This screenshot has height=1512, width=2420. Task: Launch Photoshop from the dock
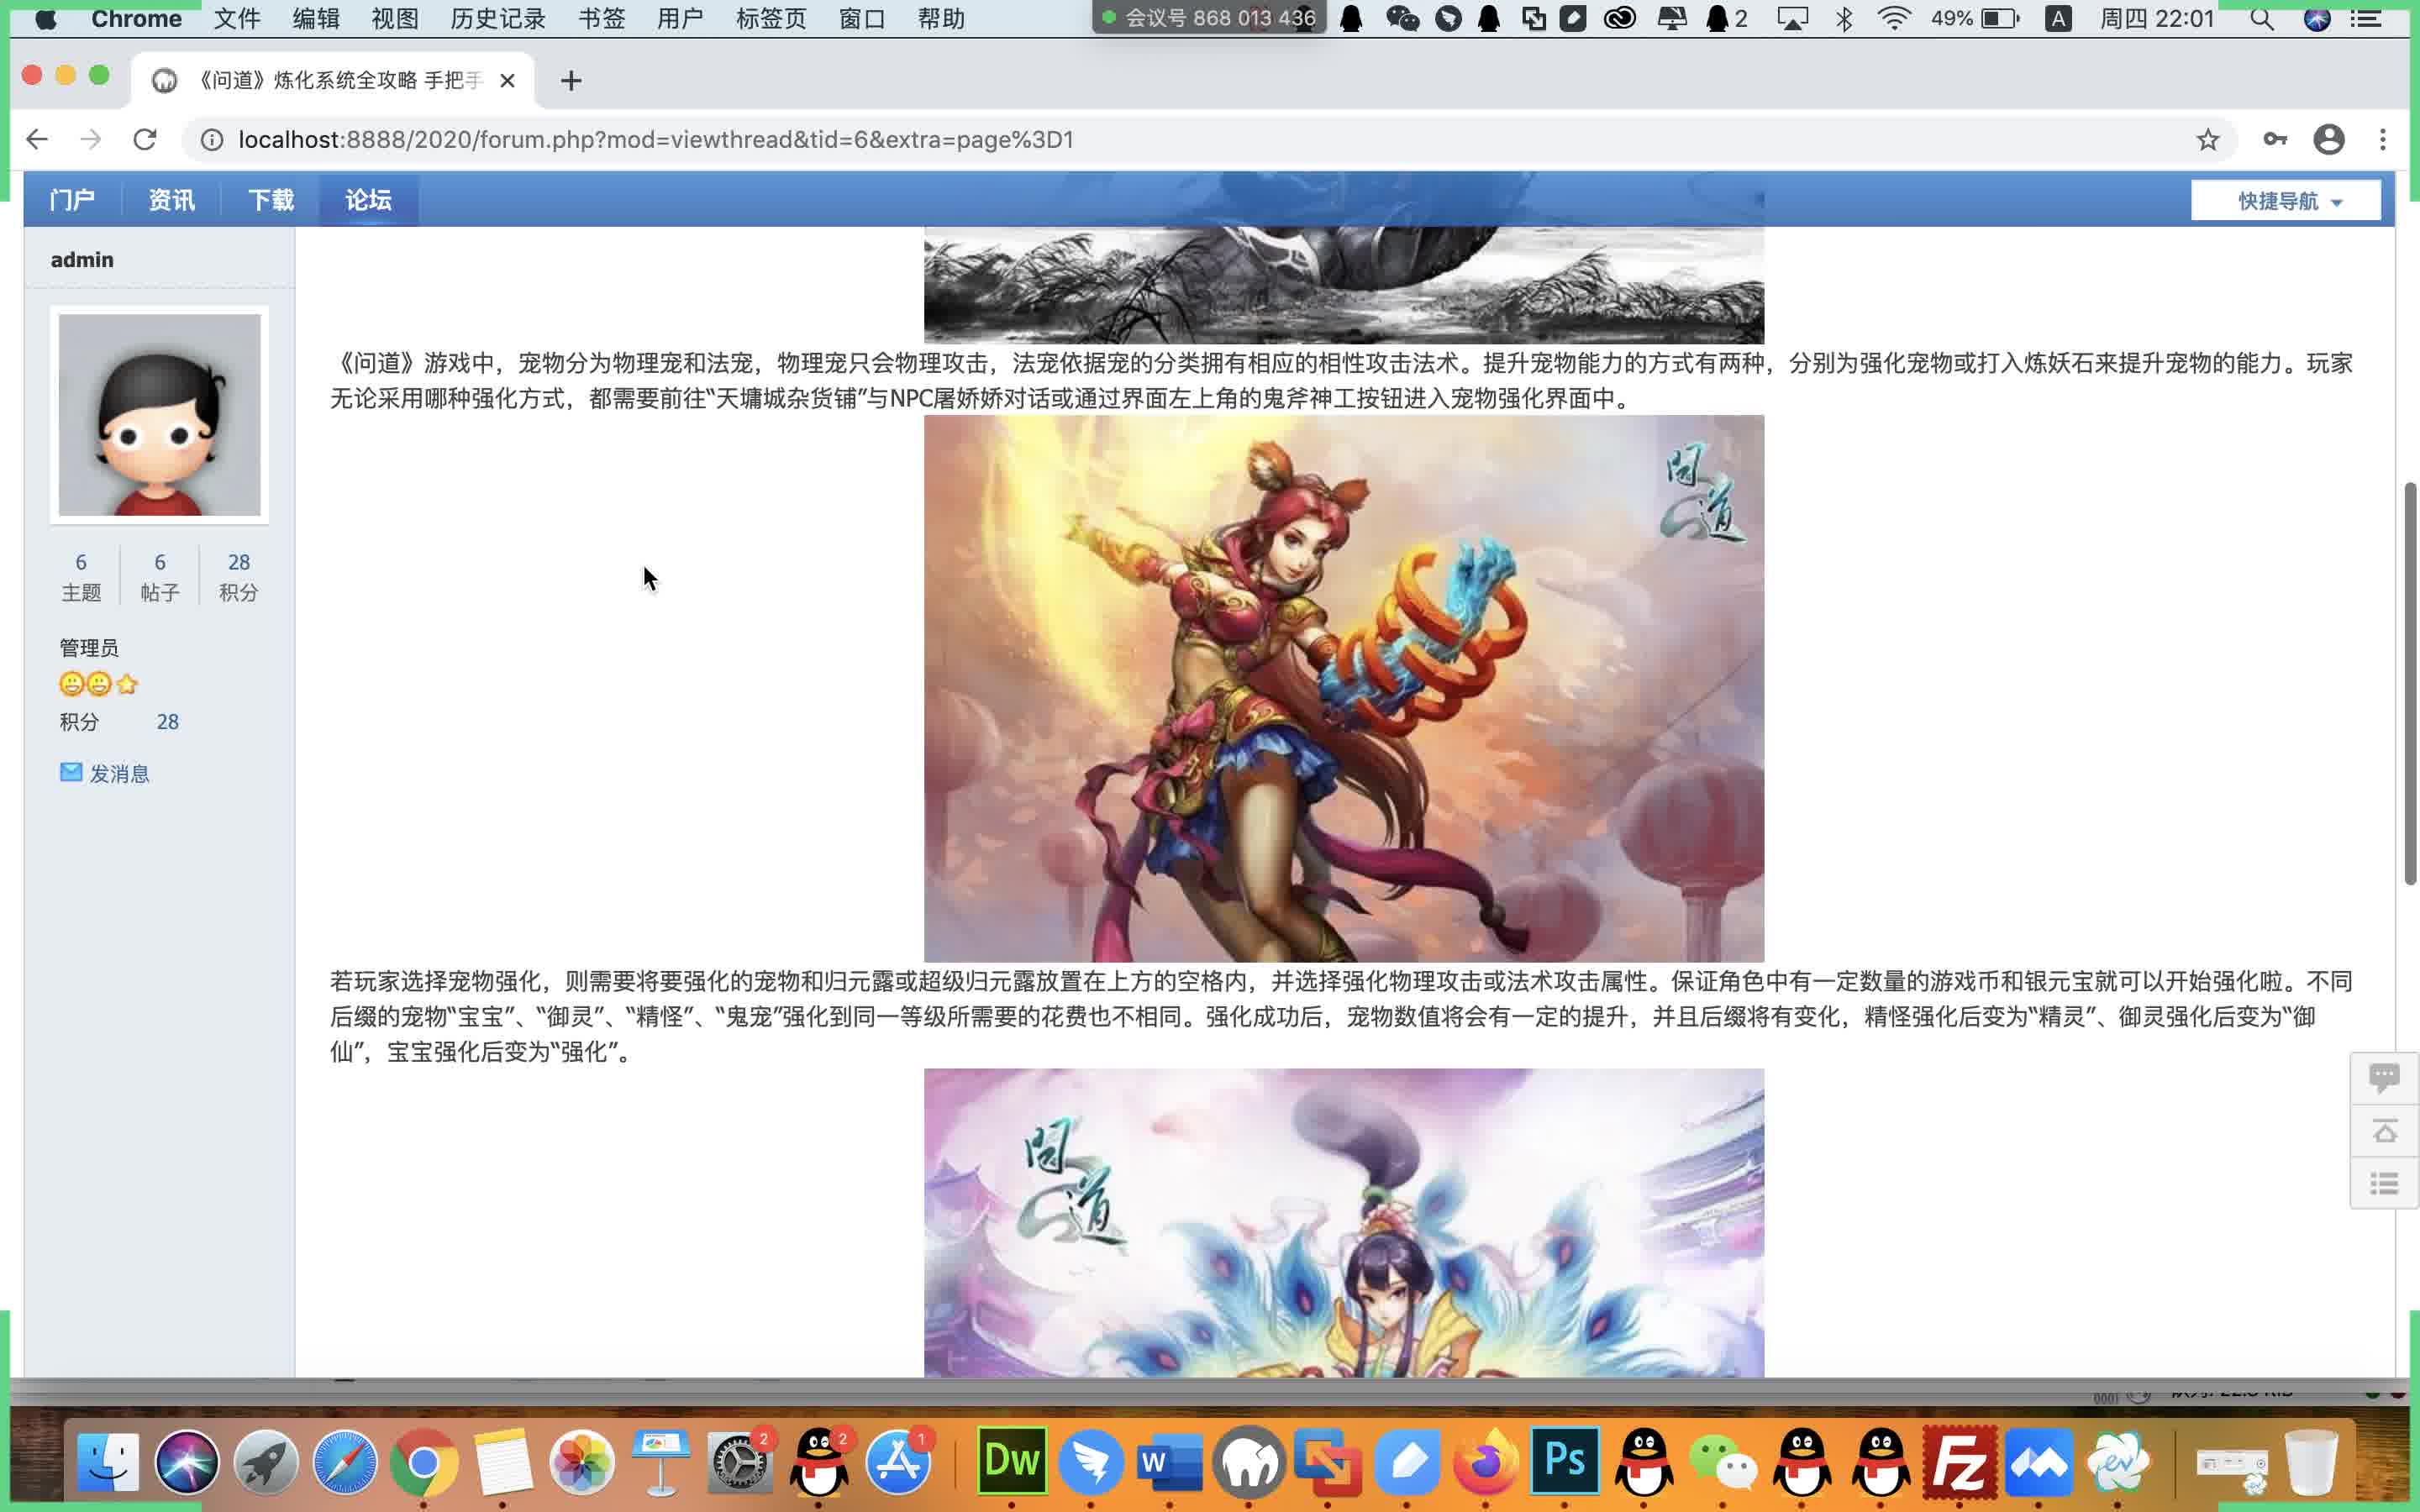coord(1564,1460)
